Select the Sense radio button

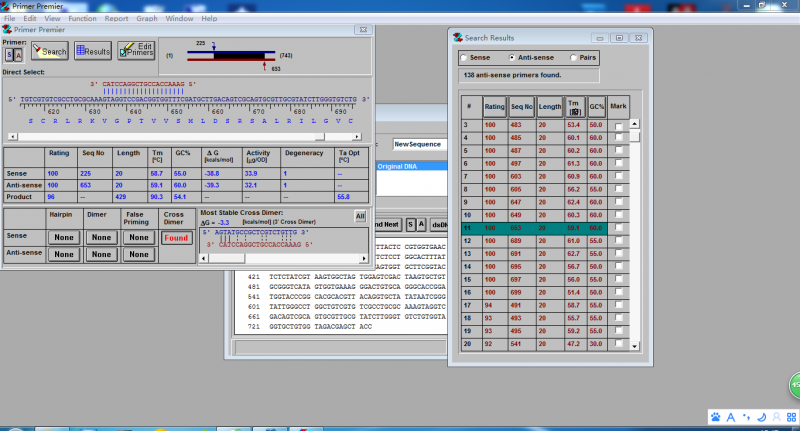coord(463,57)
